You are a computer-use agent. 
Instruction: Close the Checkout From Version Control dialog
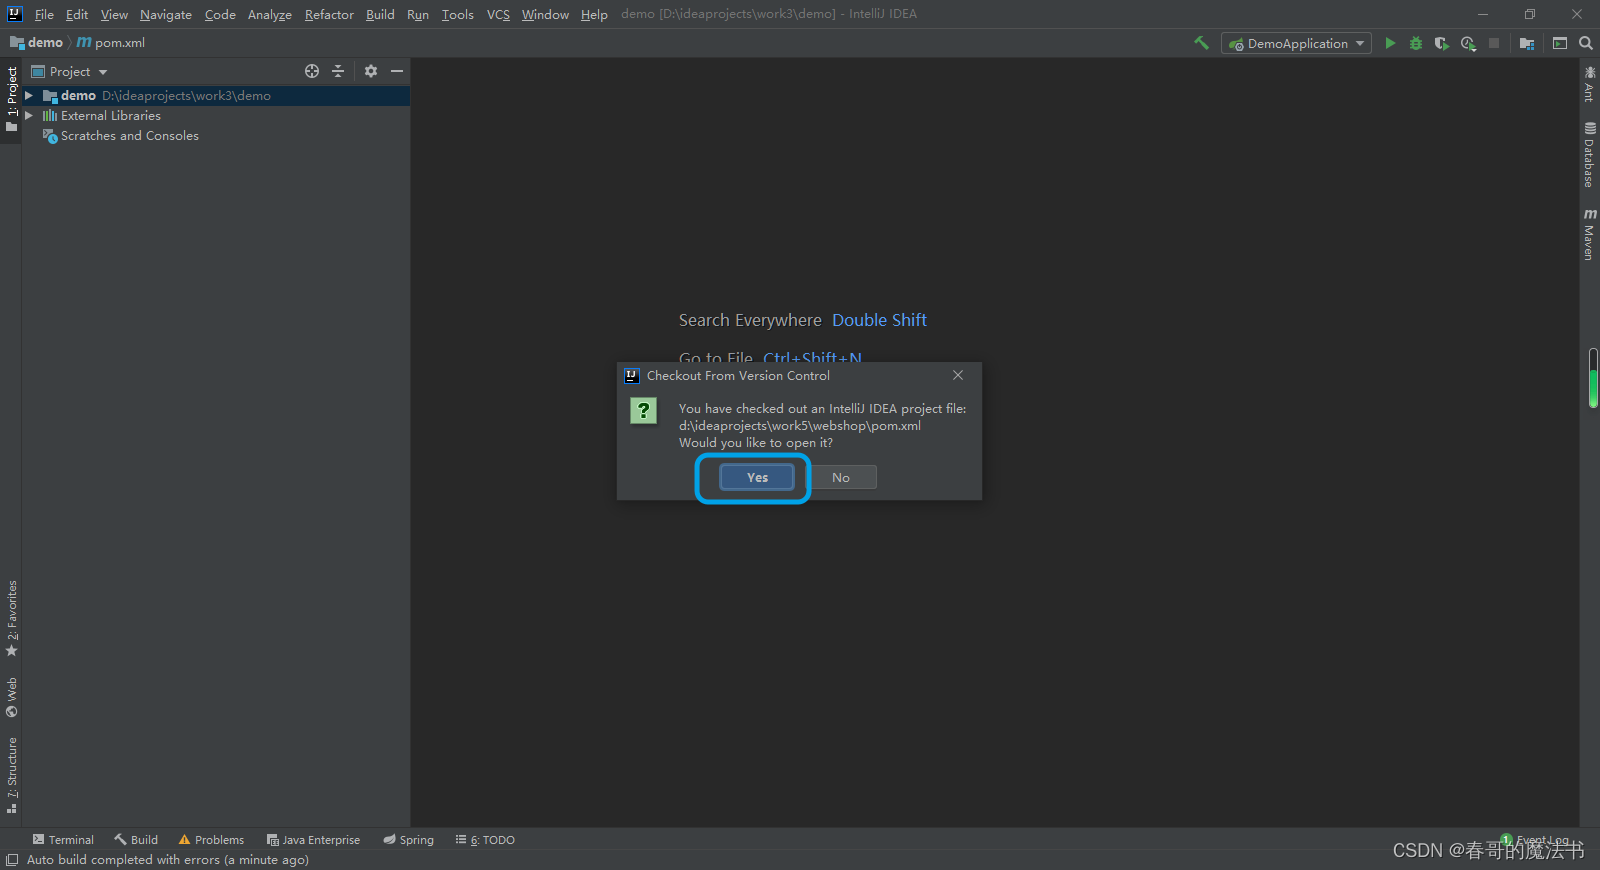[x=958, y=375]
